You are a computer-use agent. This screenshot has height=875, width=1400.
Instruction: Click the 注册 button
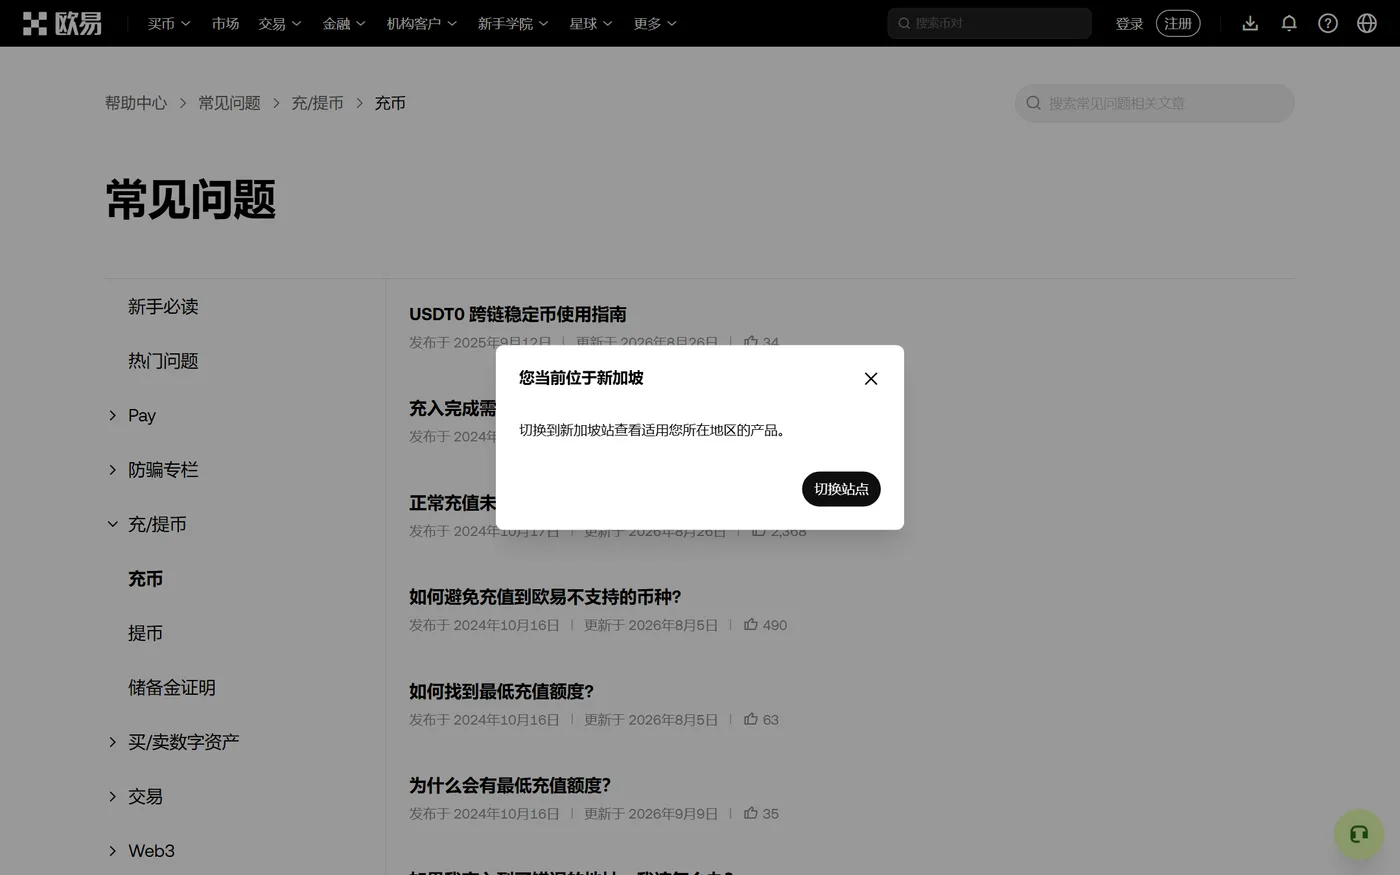tap(1178, 23)
